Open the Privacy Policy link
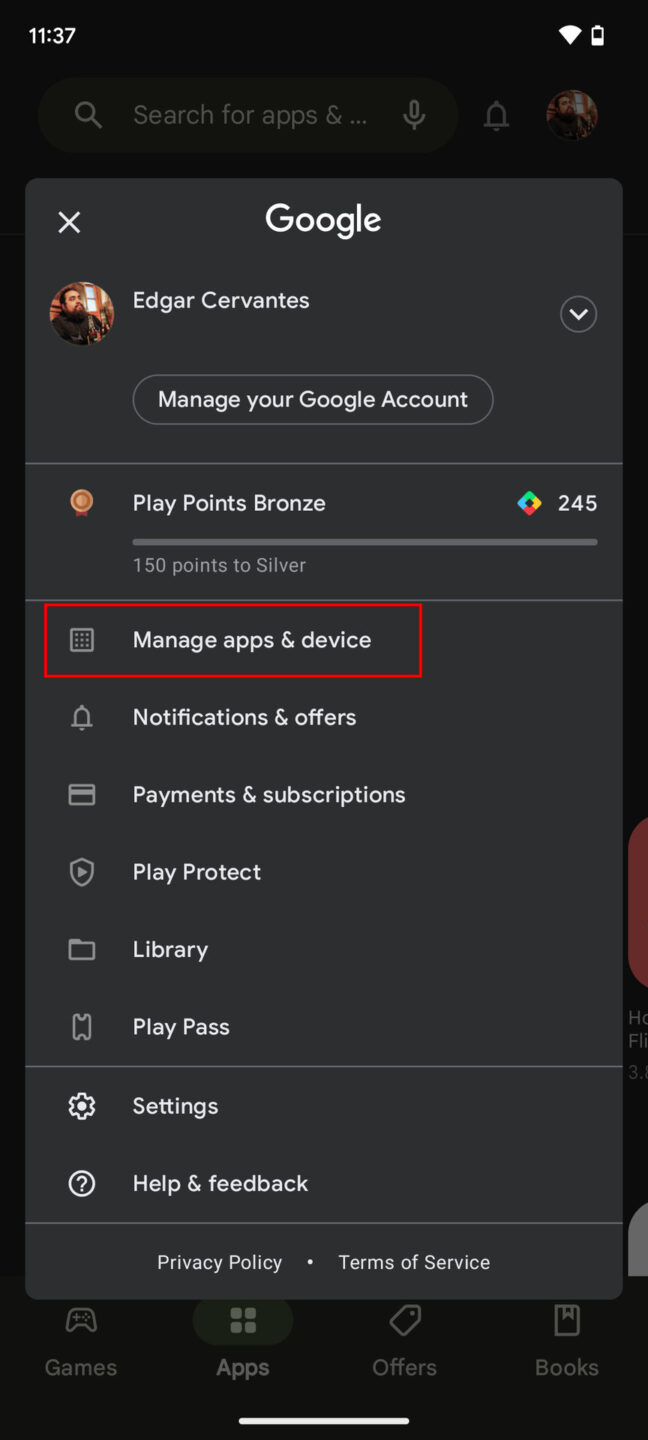The height and width of the screenshot is (1440, 648). point(219,1262)
